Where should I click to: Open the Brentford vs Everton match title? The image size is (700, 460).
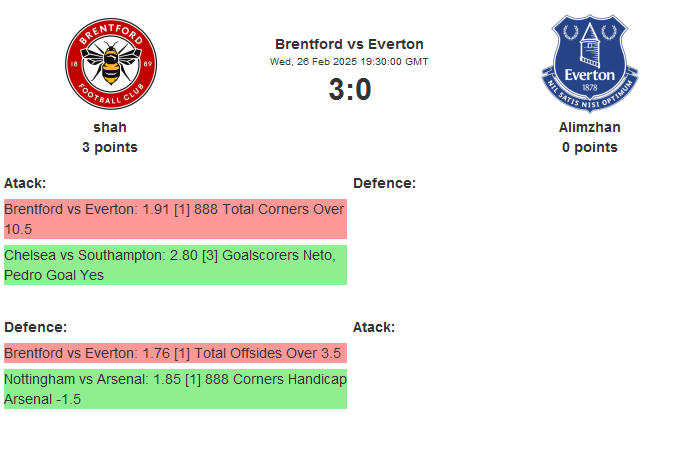tap(349, 44)
